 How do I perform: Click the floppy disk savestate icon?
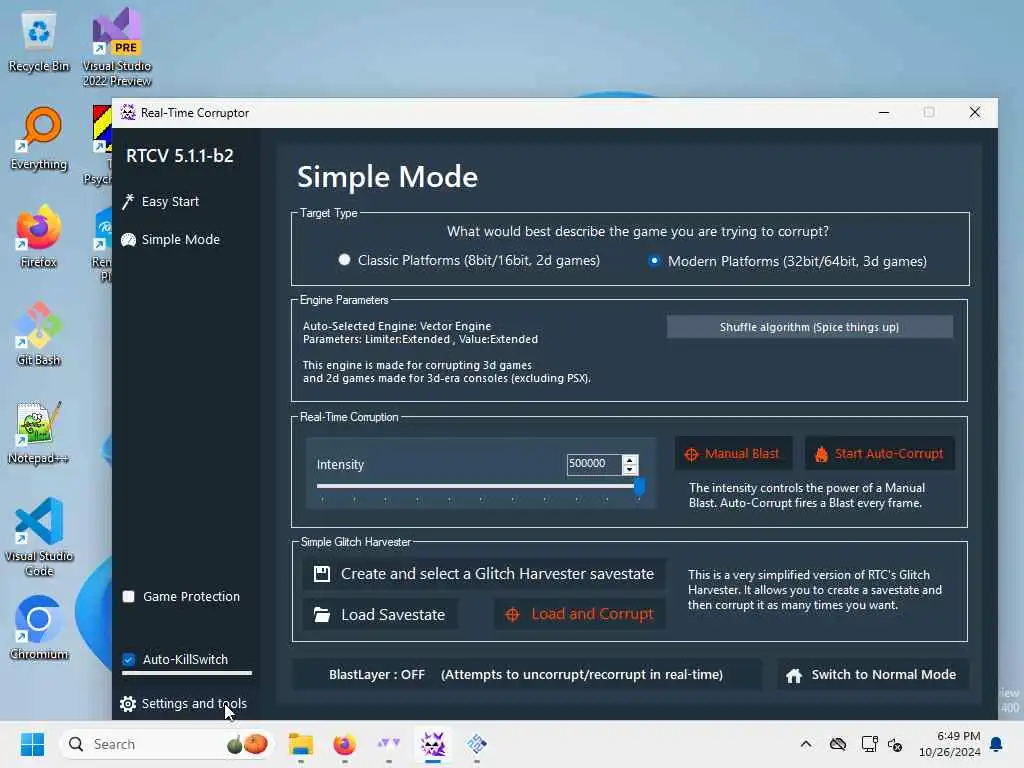click(x=322, y=574)
